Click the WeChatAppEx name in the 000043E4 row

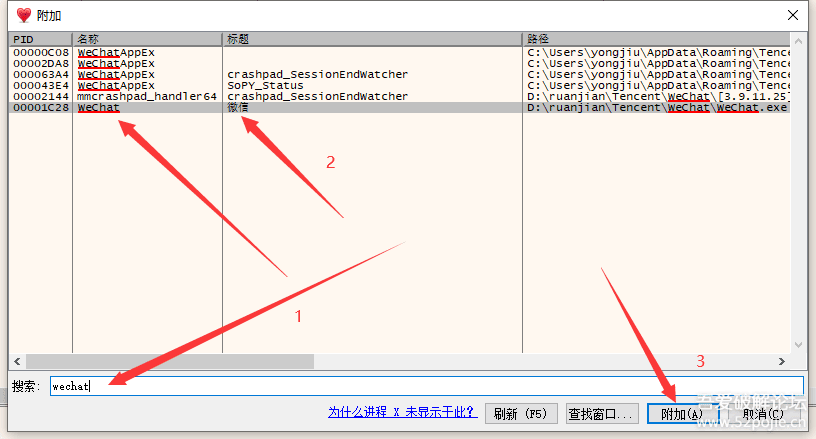[x=116, y=85]
